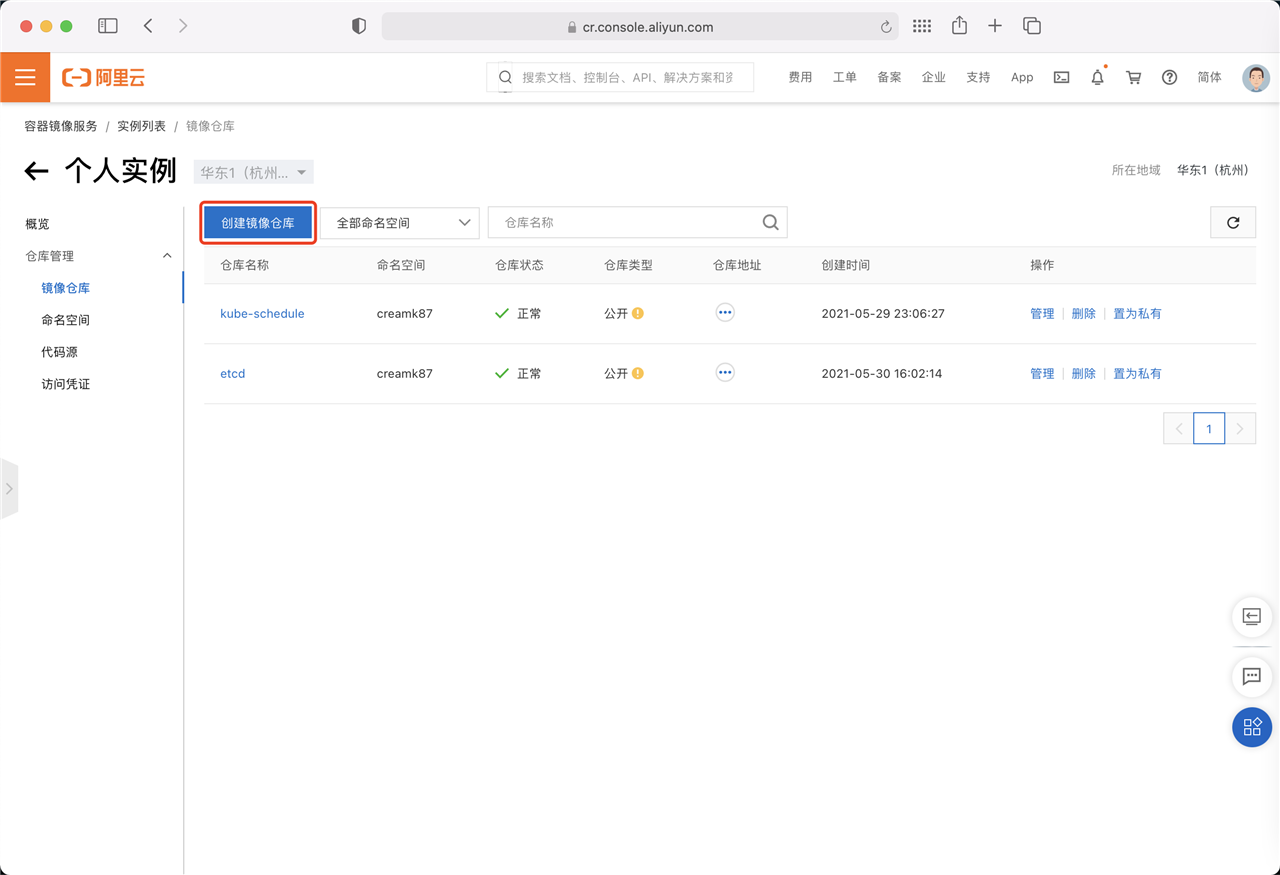
Task: Show repository address for kube-schedule
Action: (x=725, y=313)
